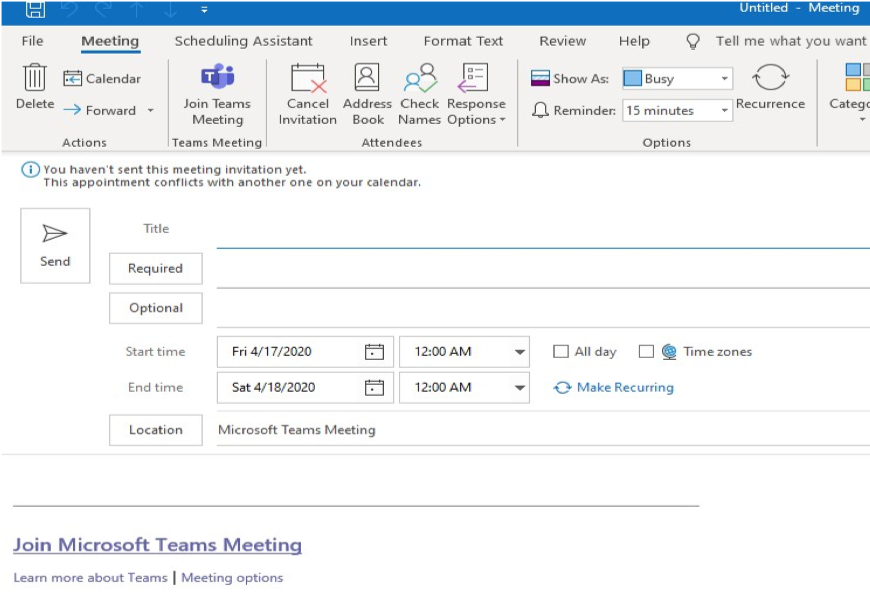
Task: Click the blue Busy color swatch
Action: pos(633,79)
